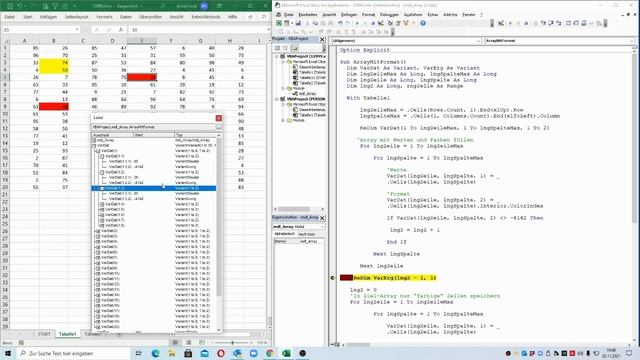Switch to Tabelle1 sheet tab
This screenshot has height=360, width=640.
(67, 334)
